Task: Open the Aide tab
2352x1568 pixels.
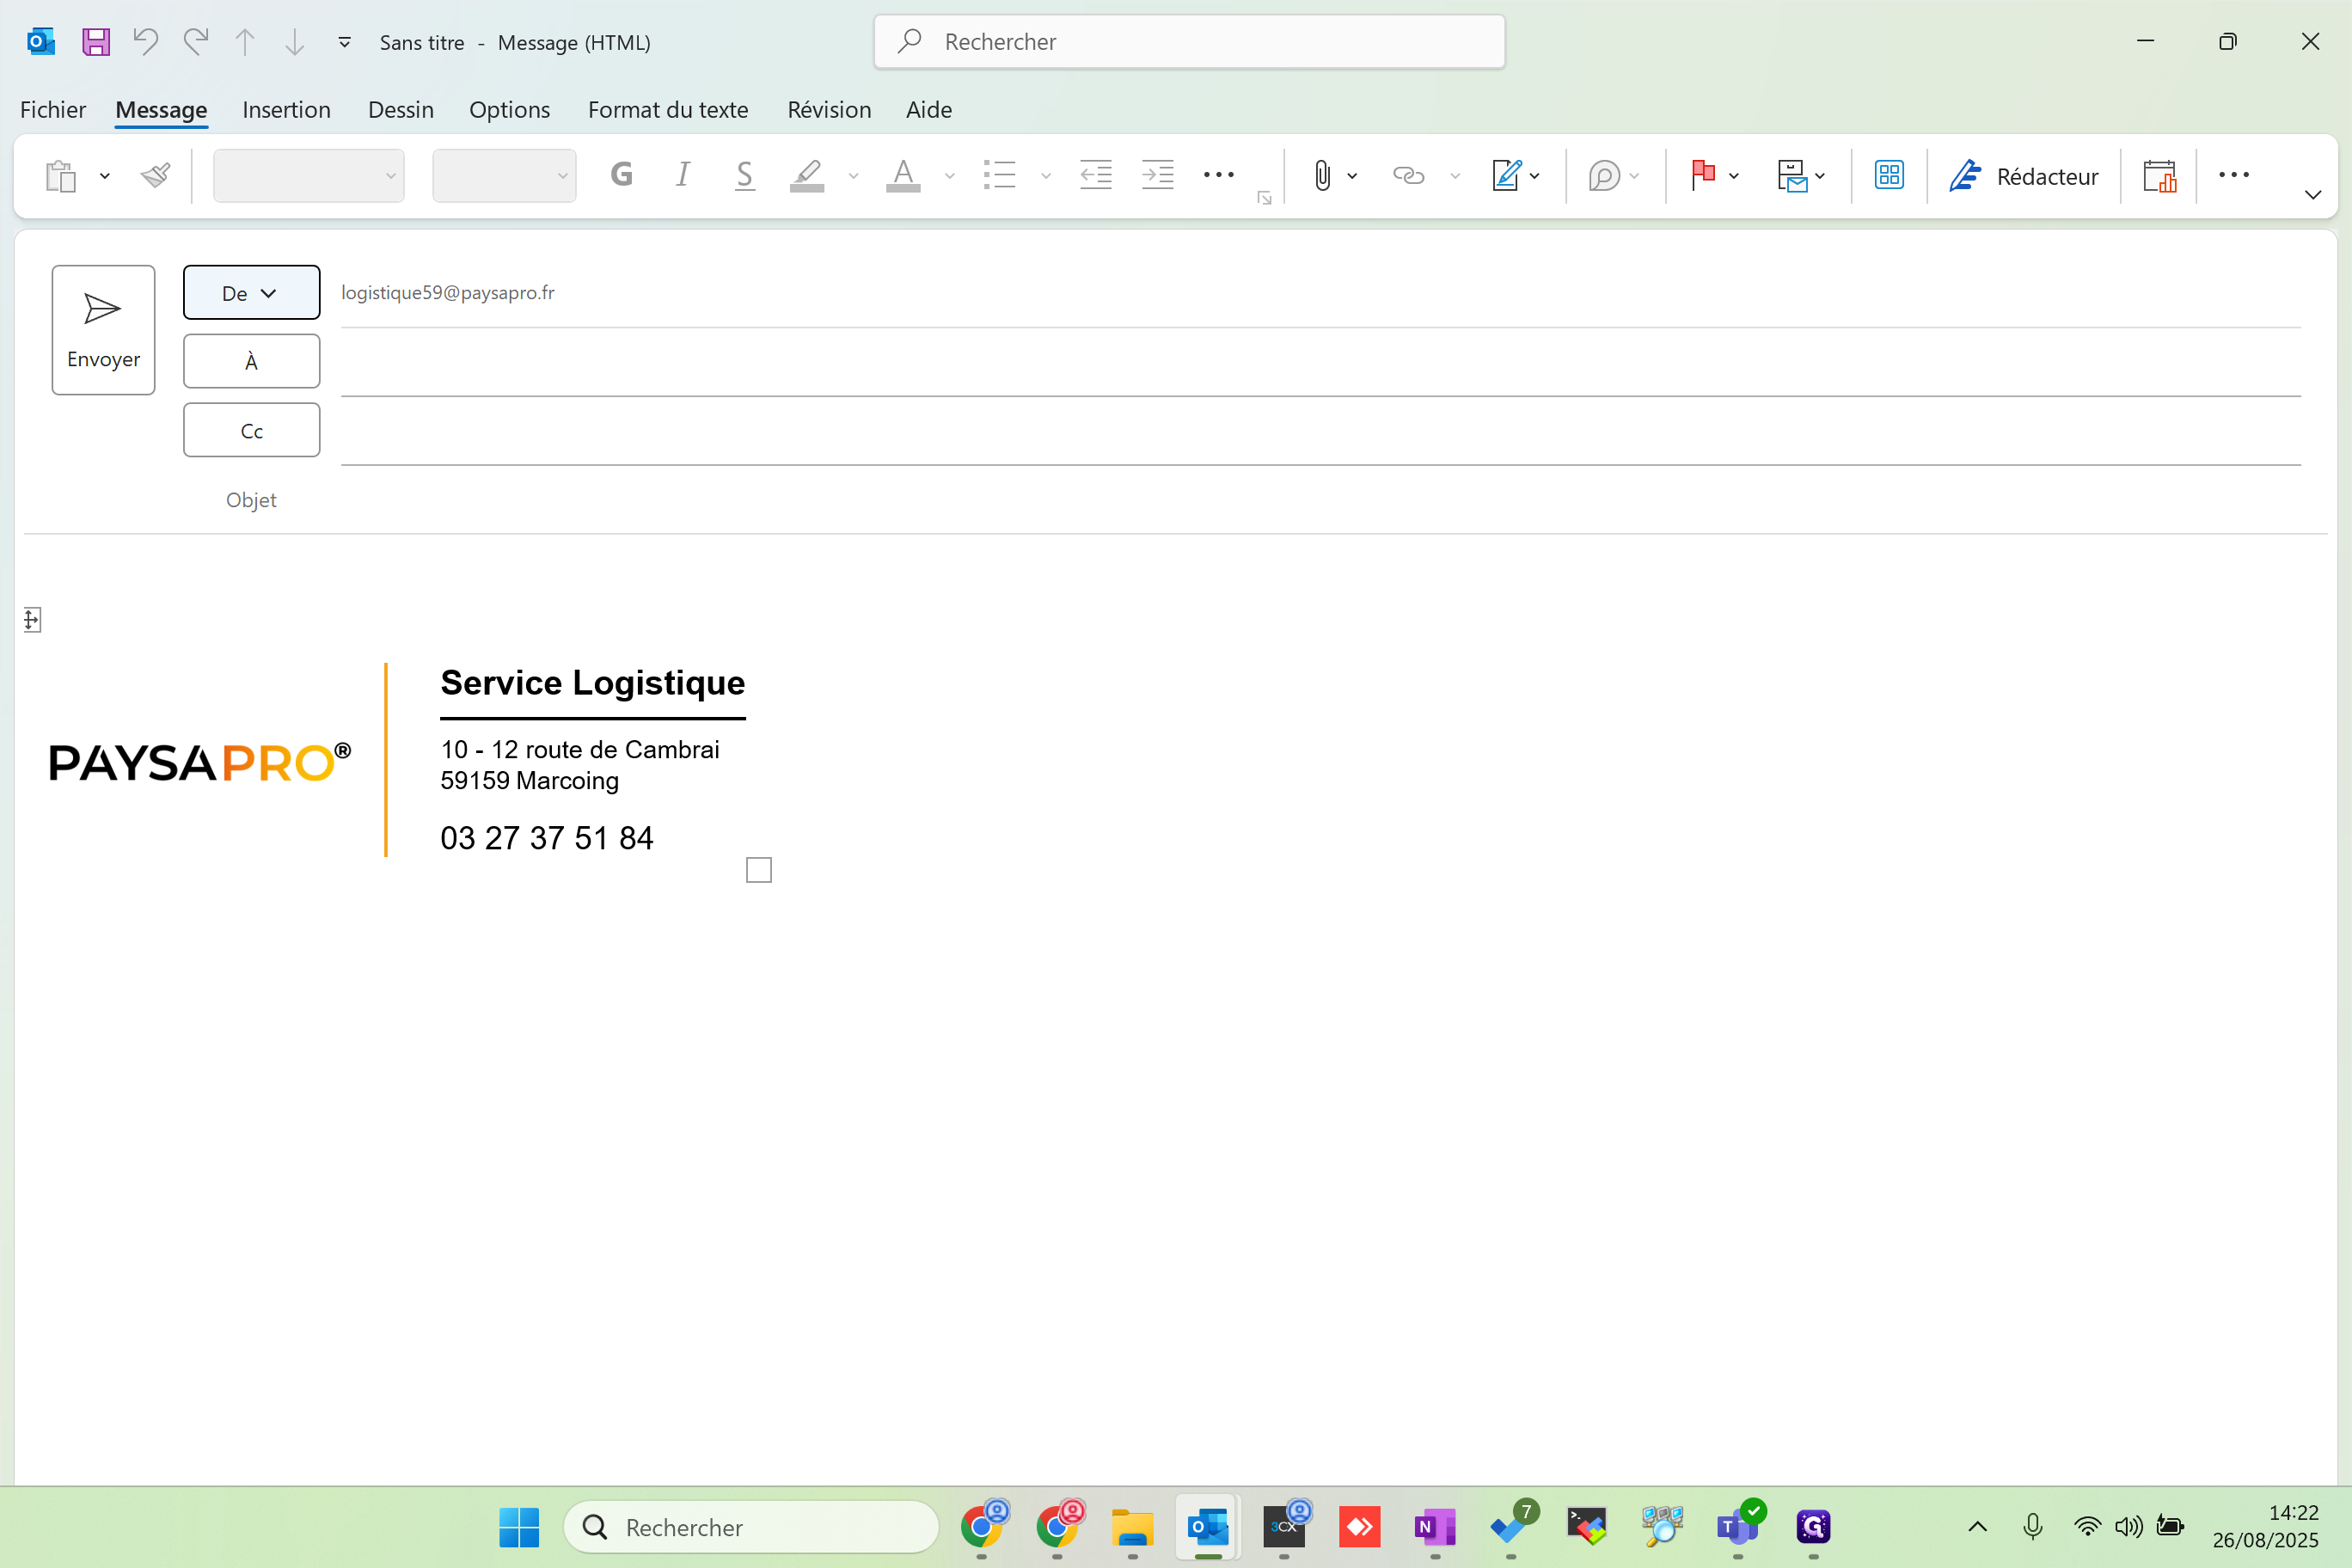Action: pyautogui.click(x=928, y=109)
